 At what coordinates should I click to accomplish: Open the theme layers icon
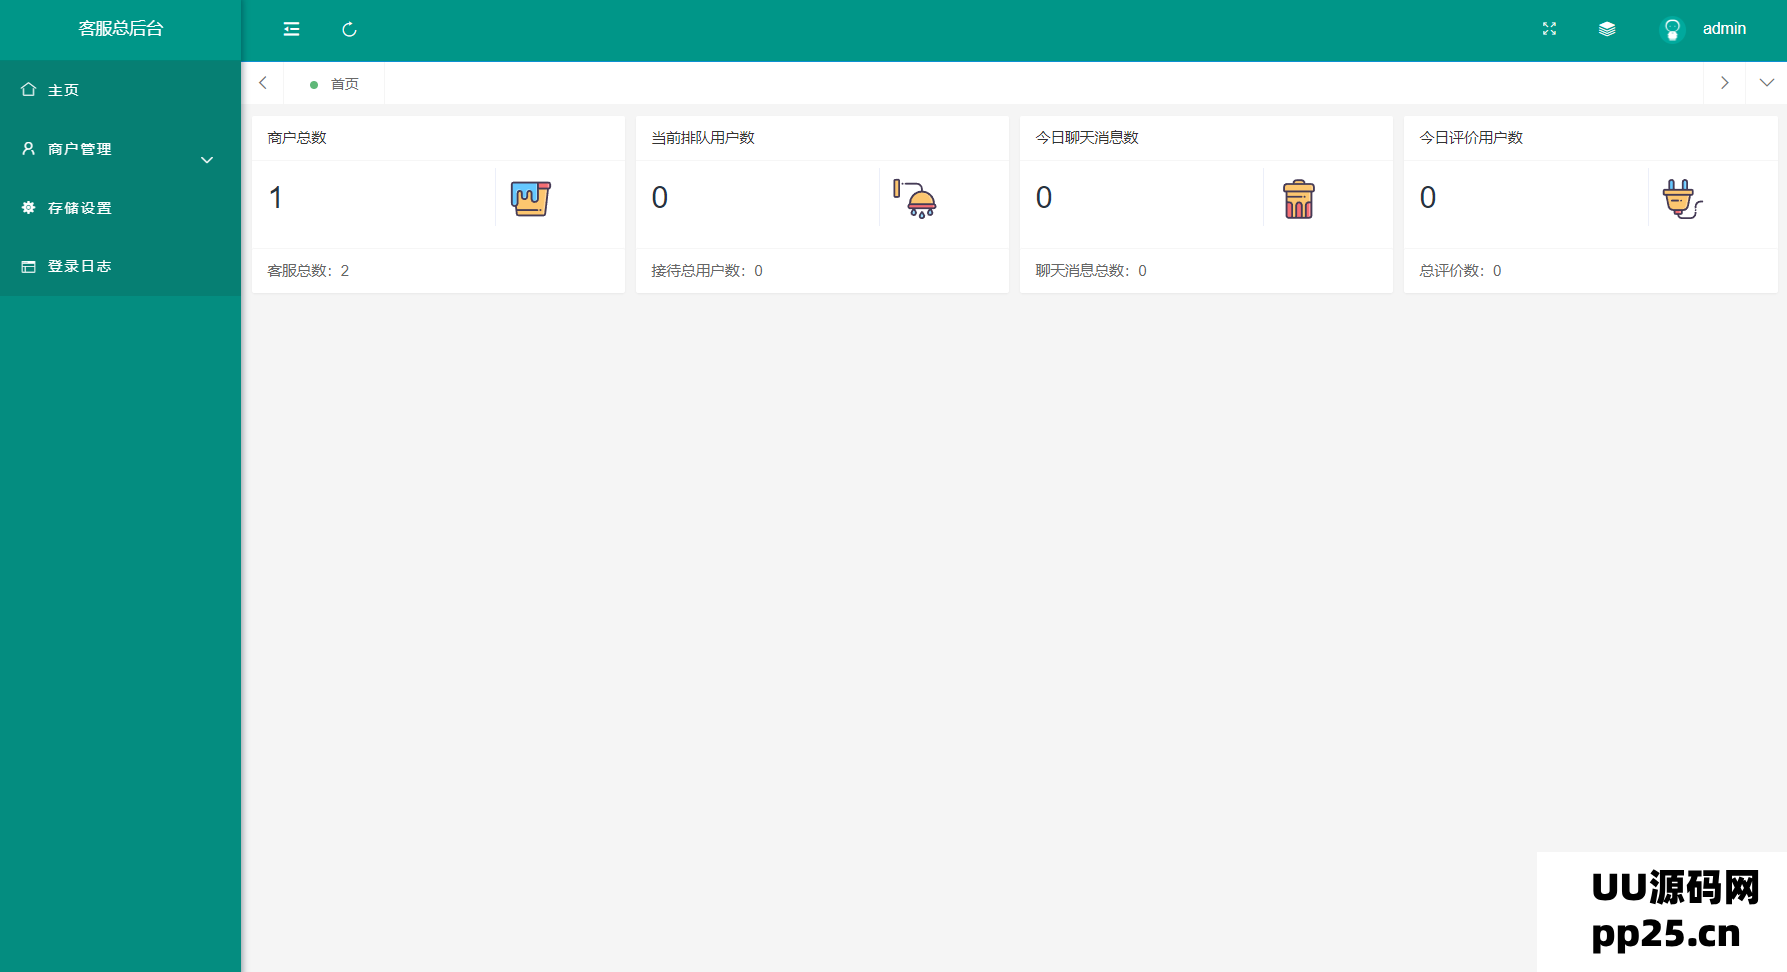pos(1607,29)
